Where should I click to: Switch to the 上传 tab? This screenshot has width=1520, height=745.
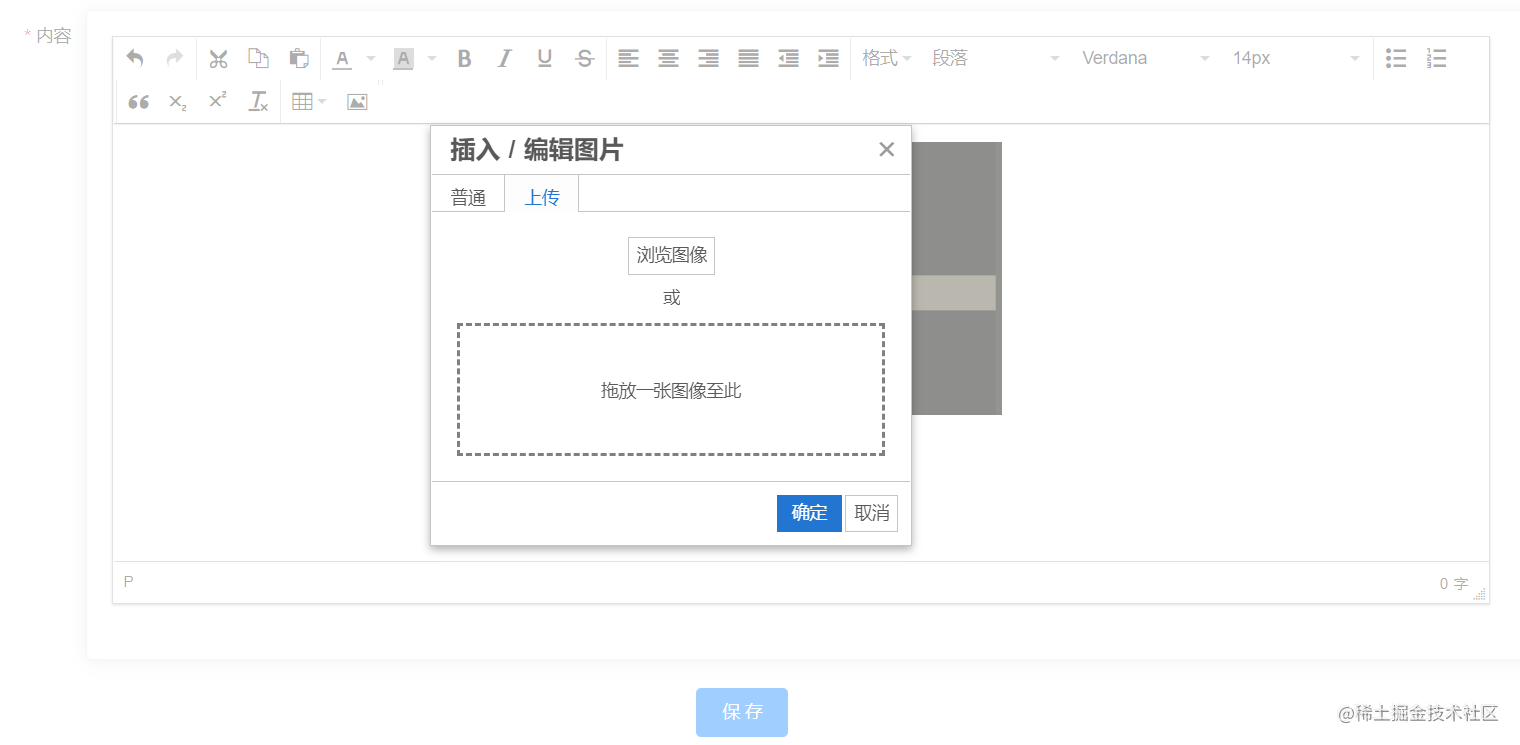(542, 195)
